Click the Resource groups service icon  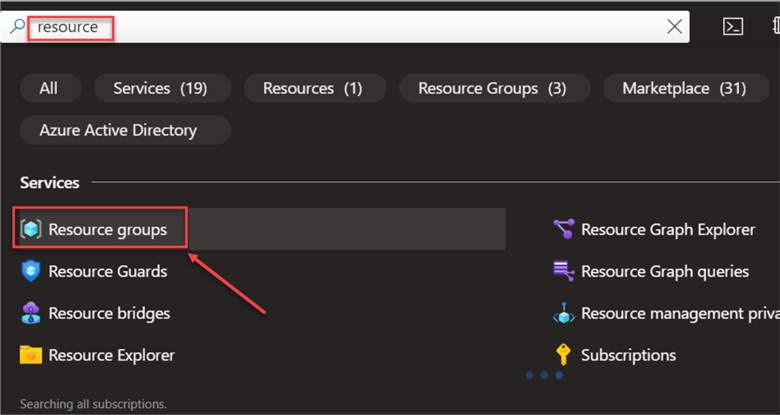pyautogui.click(x=31, y=230)
